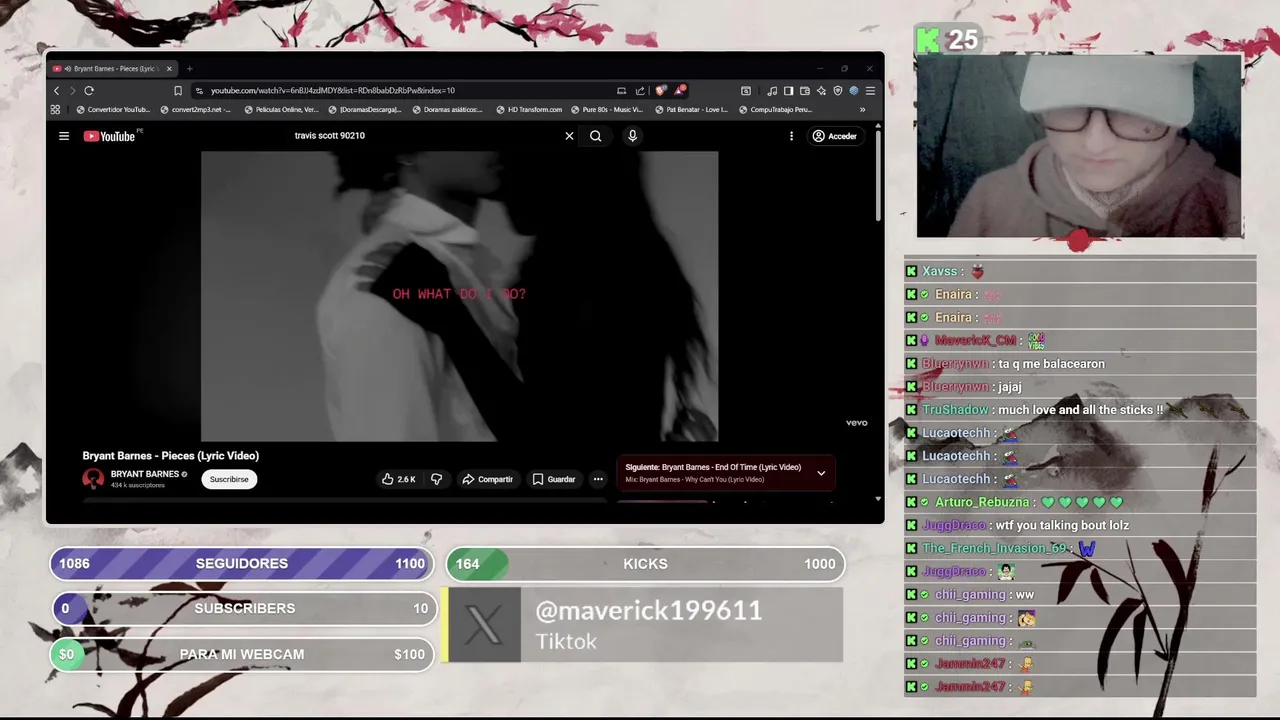The width and height of the screenshot is (1280, 720).
Task: Click the music note playlist toolbar icon
Action: point(772,90)
